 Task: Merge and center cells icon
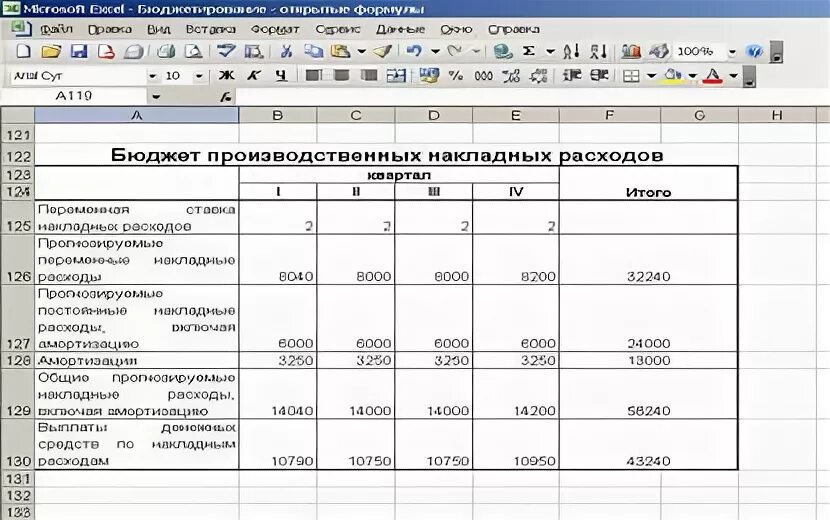coord(396,76)
